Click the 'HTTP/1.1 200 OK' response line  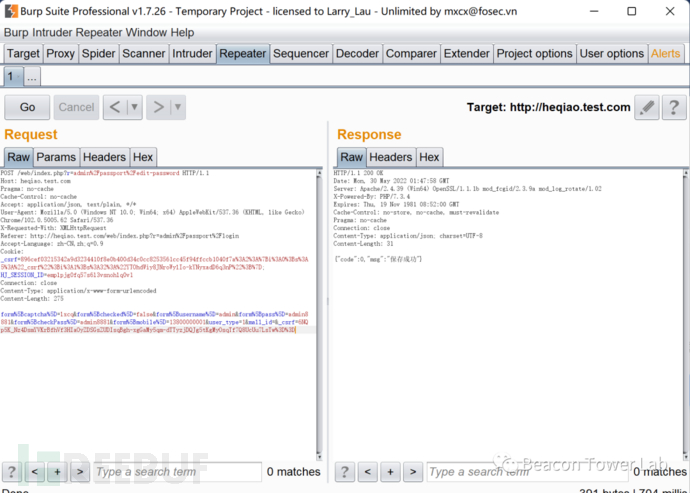358,173
